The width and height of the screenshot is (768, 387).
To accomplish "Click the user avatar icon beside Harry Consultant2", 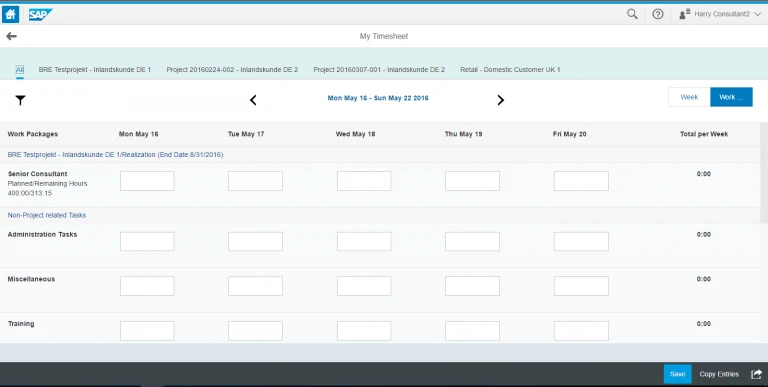I will pos(684,14).
